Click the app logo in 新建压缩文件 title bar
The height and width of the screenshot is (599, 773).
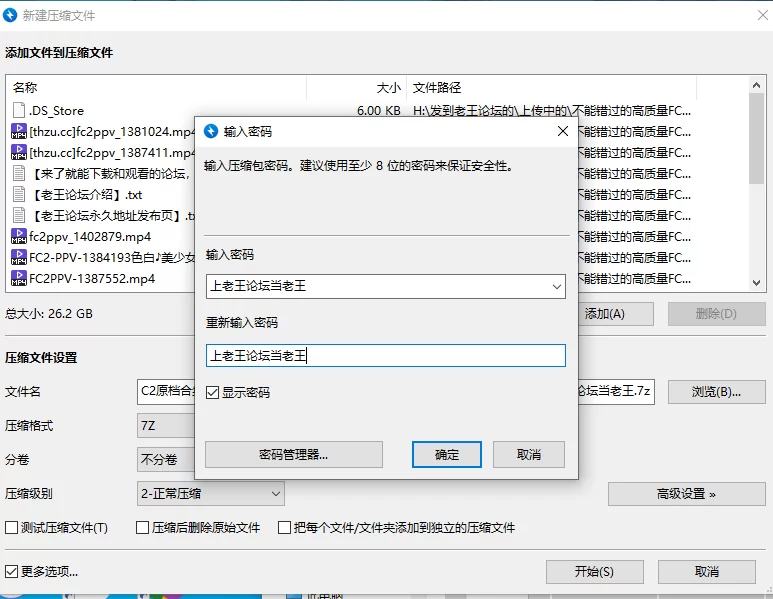pyautogui.click(x=10, y=15)
